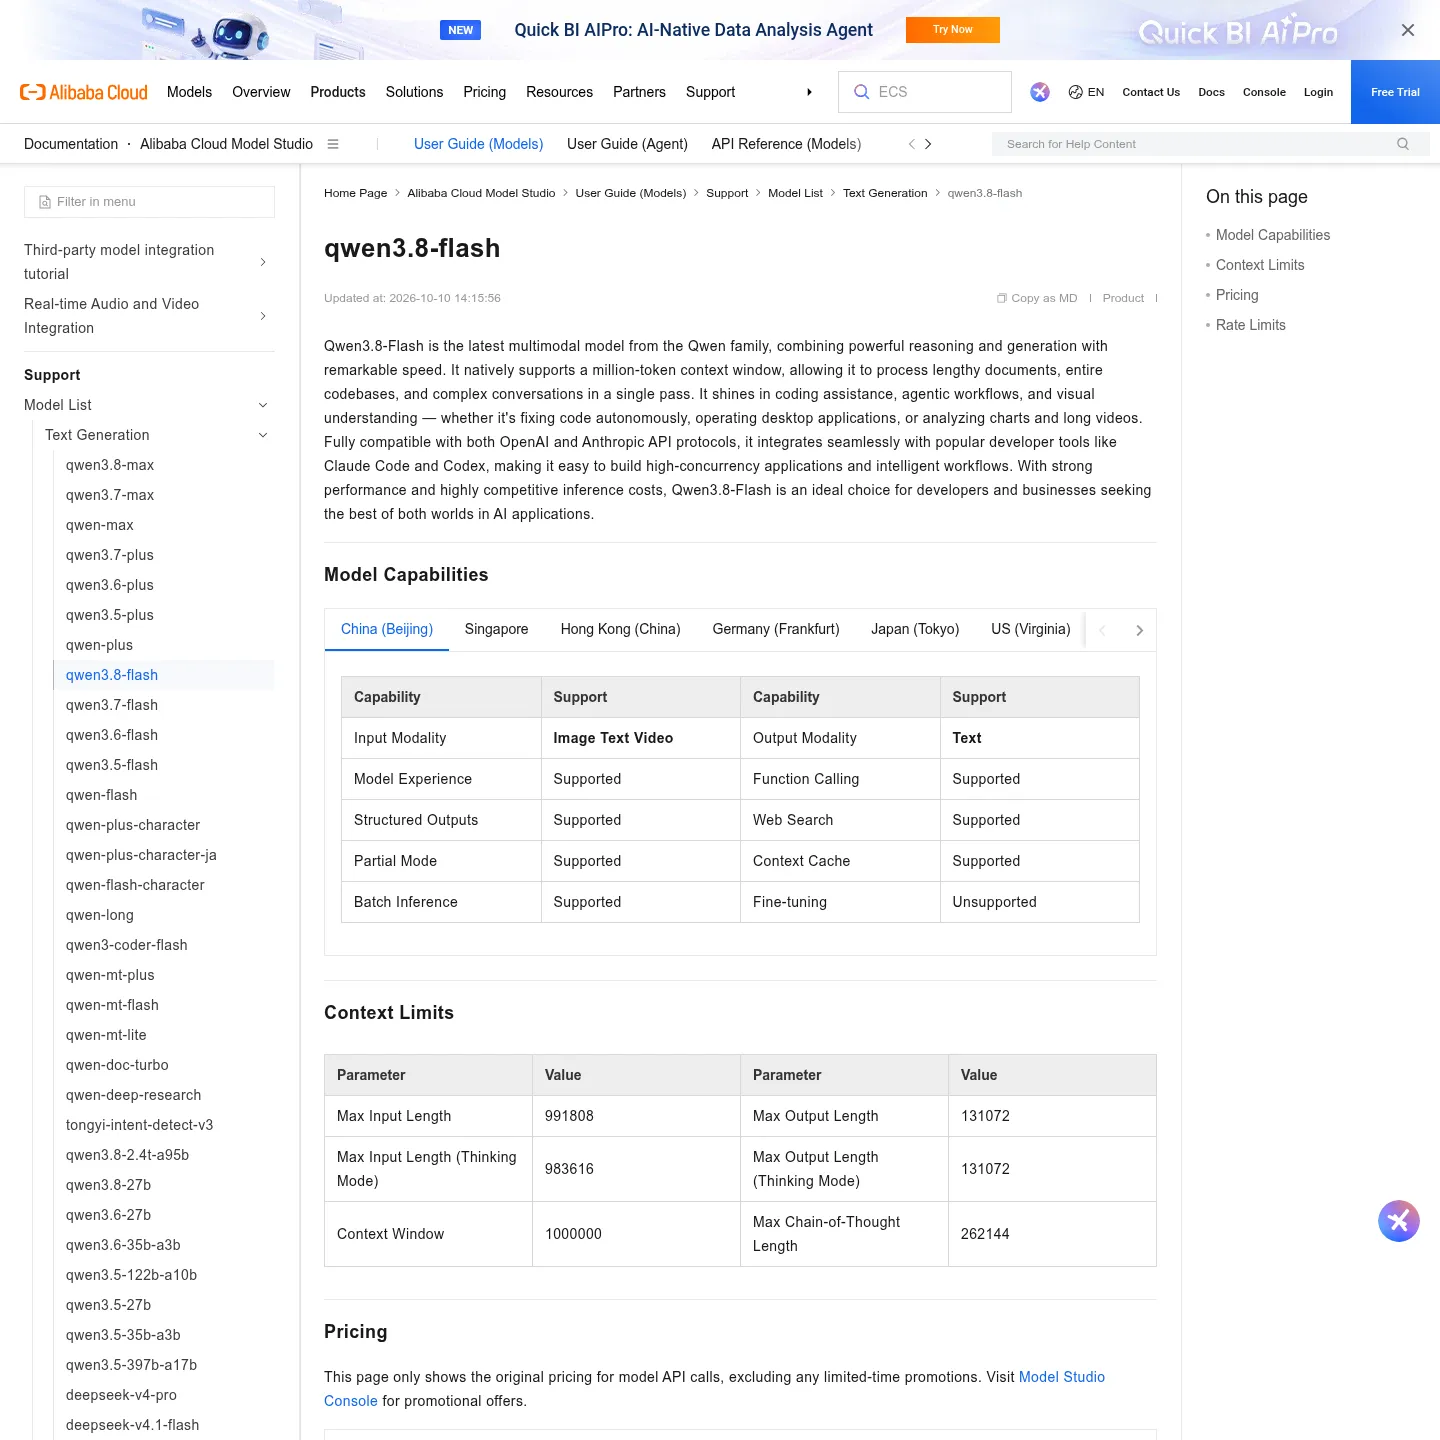Open the Model Studio Console link

pyautogui.click(x=714, y=1389)
